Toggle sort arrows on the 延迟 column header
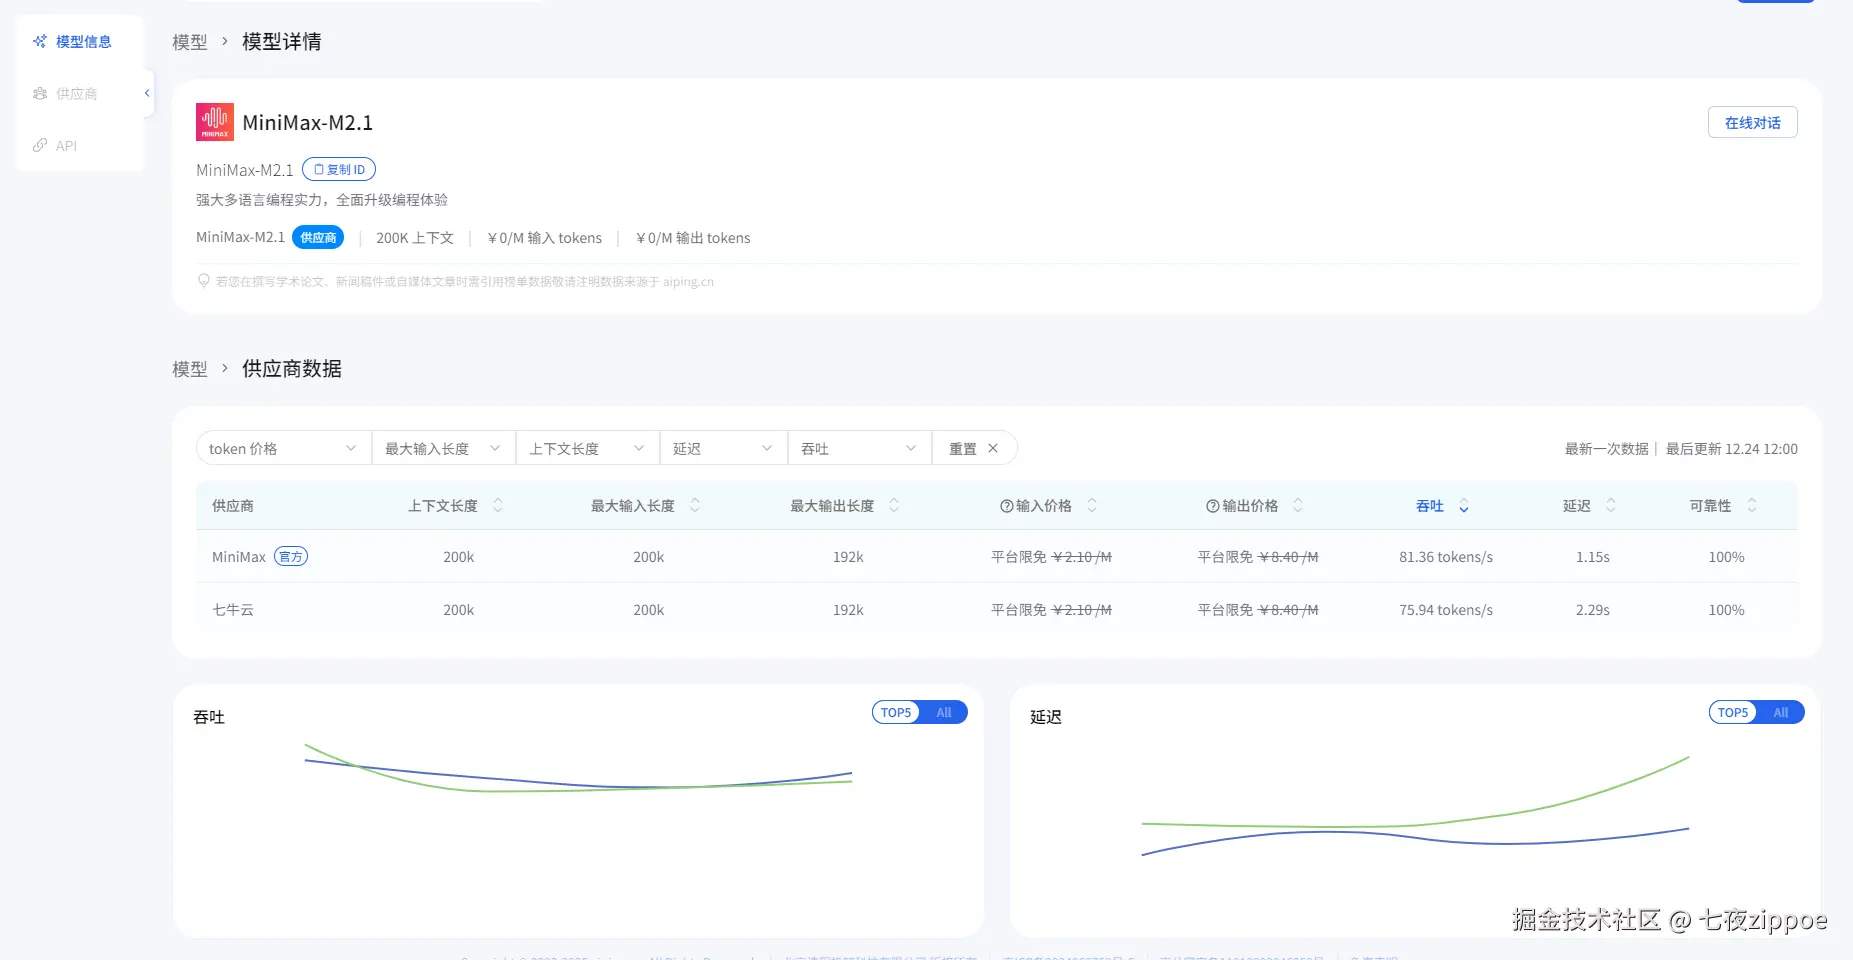 [1611, 506]
